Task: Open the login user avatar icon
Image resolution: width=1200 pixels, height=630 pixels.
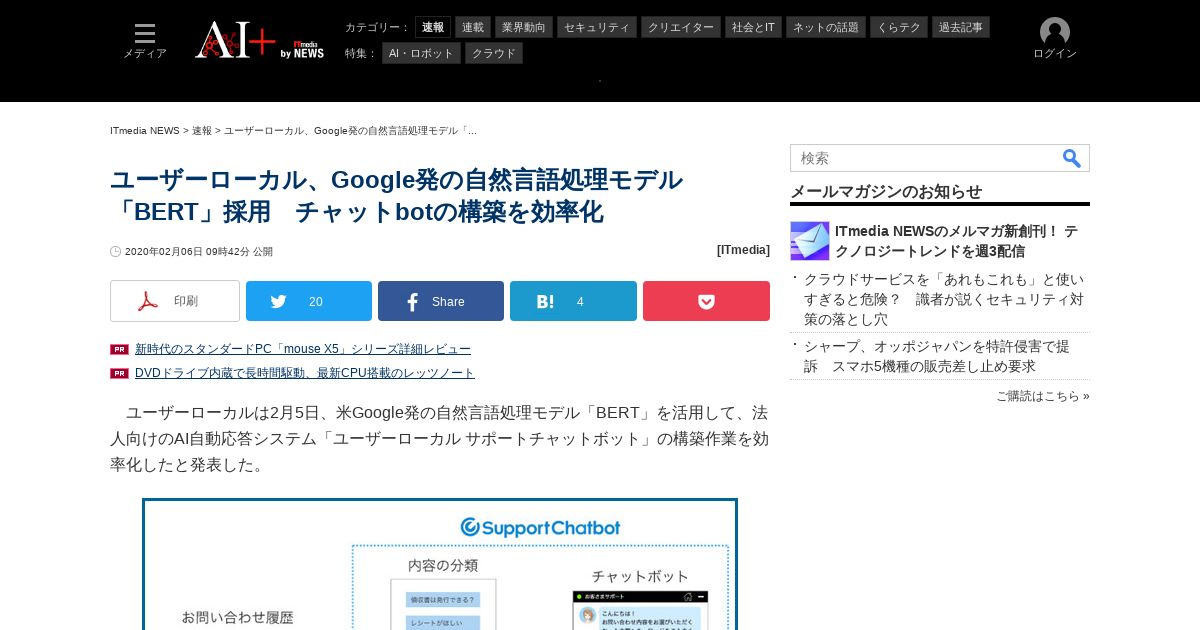Action: coord(1055,32)
